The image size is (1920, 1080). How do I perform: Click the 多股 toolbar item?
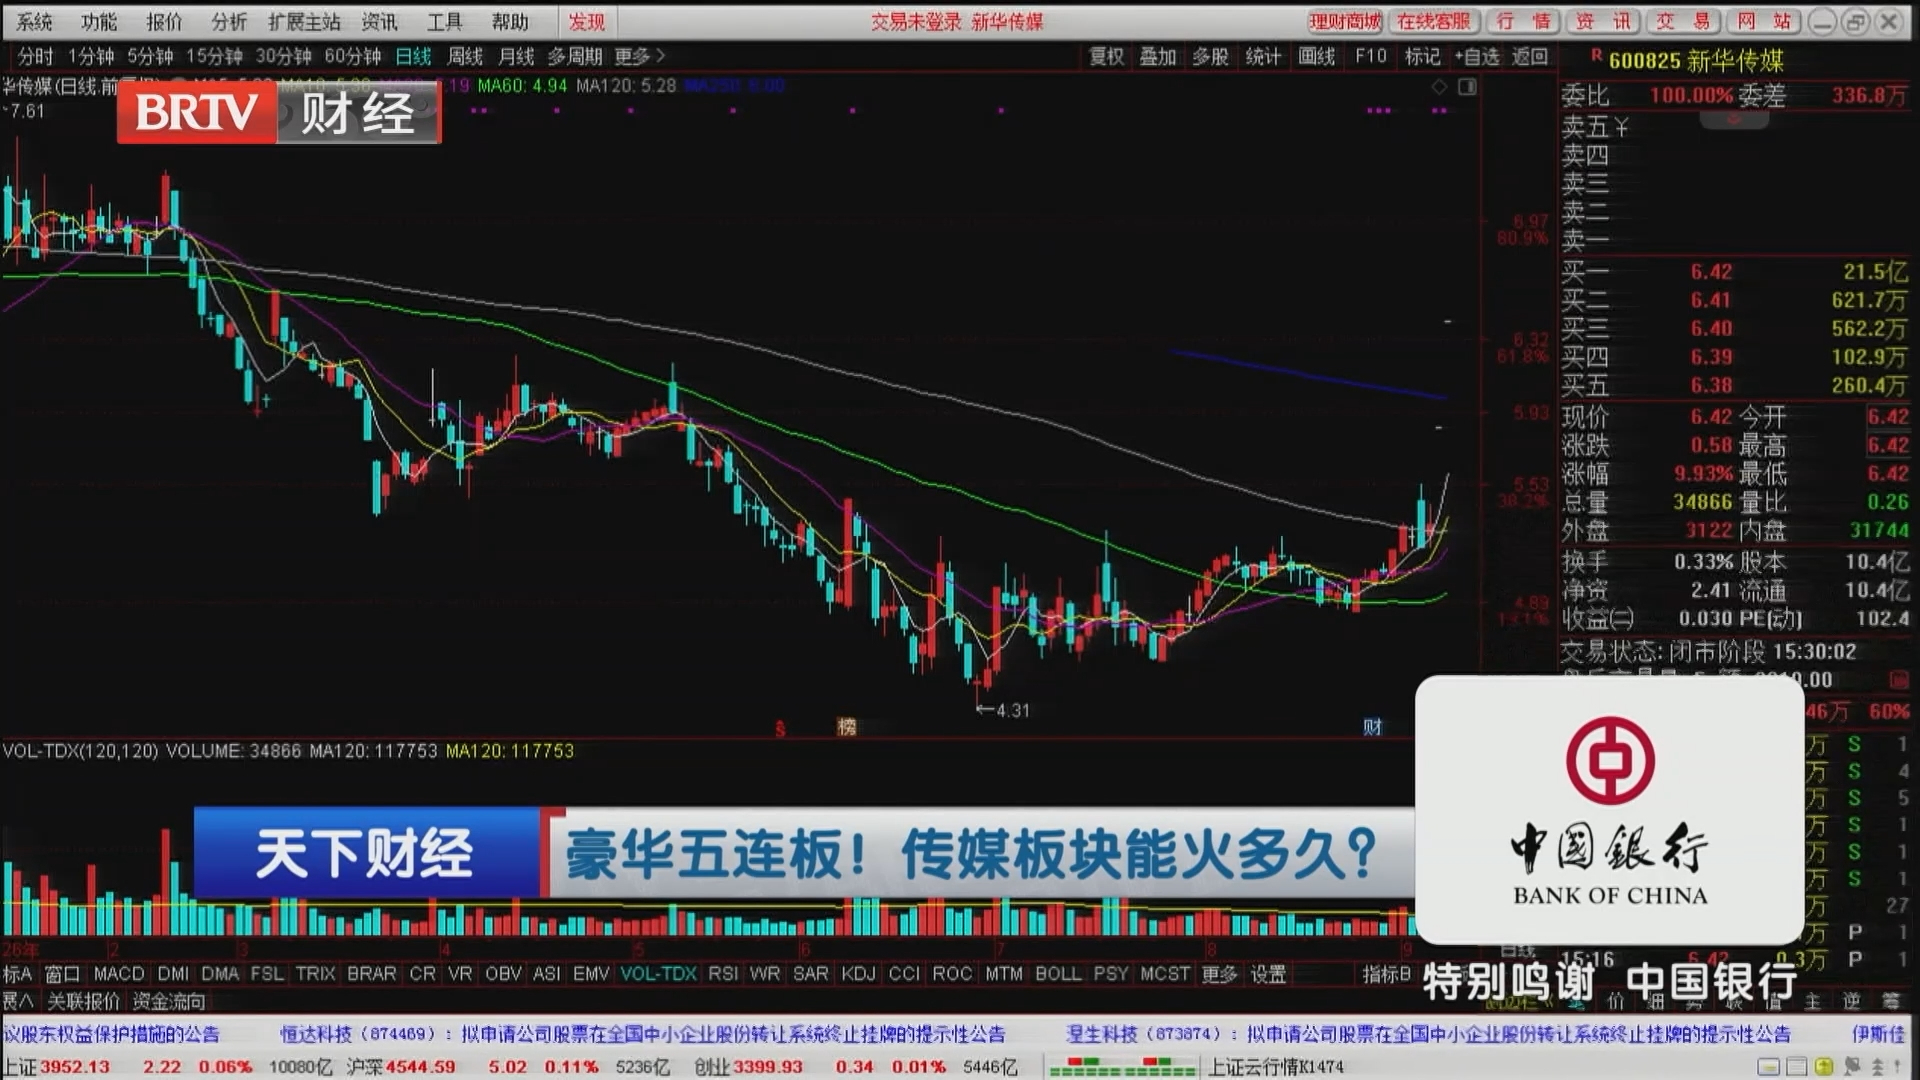click(1210, 57)
